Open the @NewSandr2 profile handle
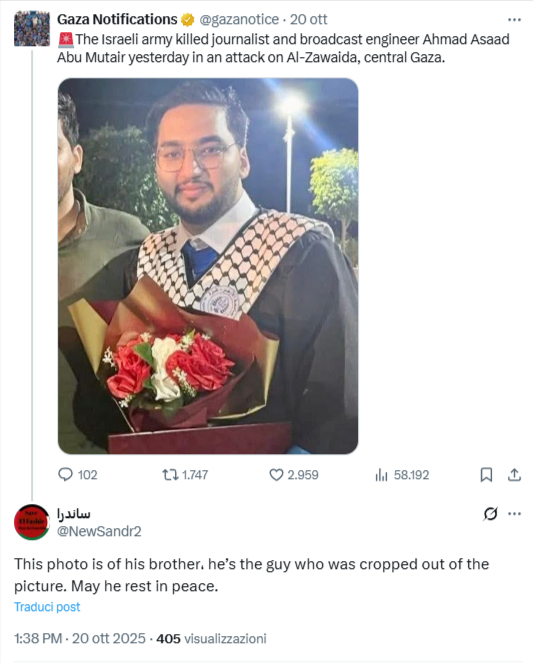 99,531
